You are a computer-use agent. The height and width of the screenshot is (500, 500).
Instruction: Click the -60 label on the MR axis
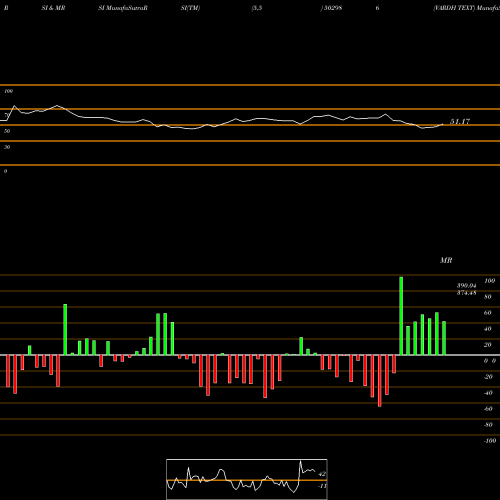(x=488, y=409)
